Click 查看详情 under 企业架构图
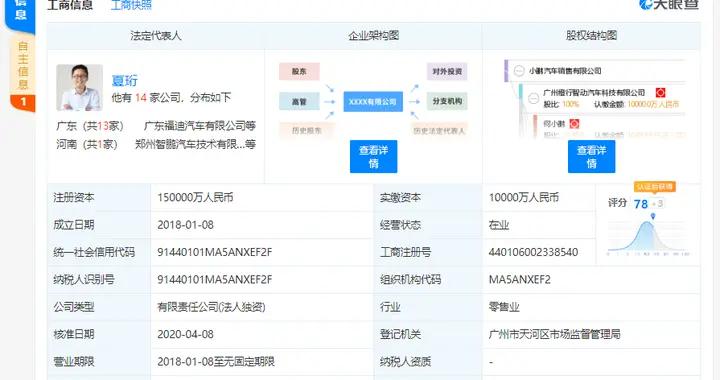Viewport: 720px width, 380px height. 373,156
